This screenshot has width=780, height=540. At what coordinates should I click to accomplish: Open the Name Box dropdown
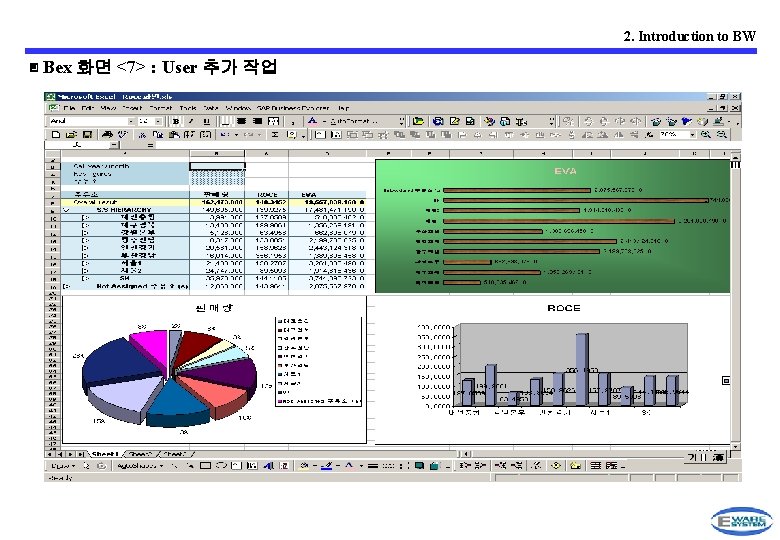point(114,145)
